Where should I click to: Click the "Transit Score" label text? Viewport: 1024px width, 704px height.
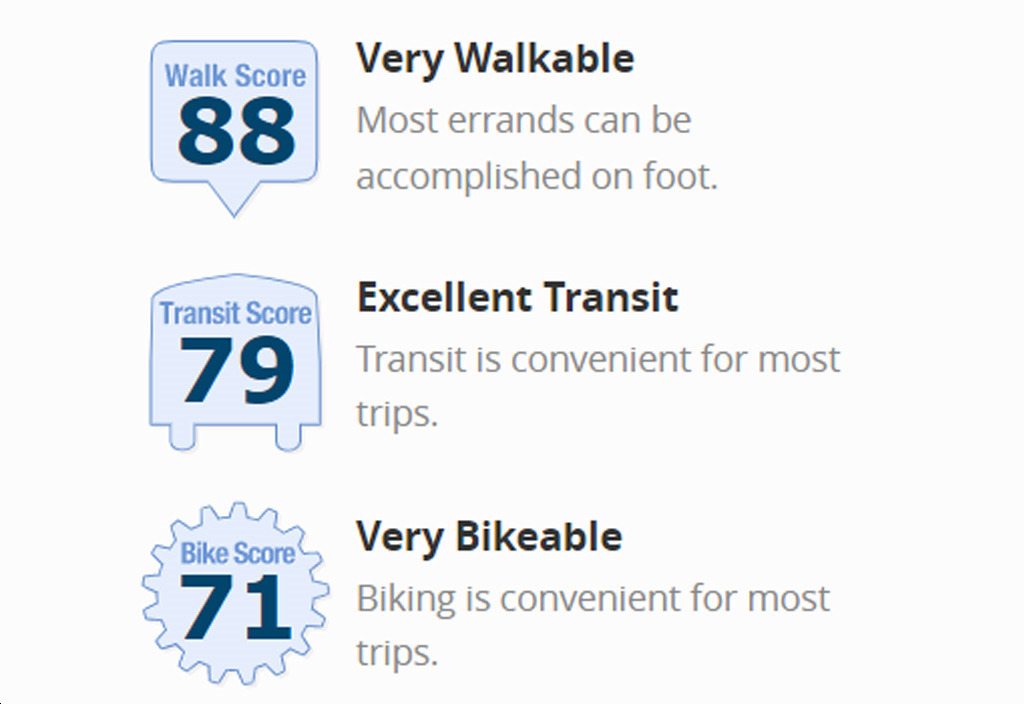coord(235,314)
